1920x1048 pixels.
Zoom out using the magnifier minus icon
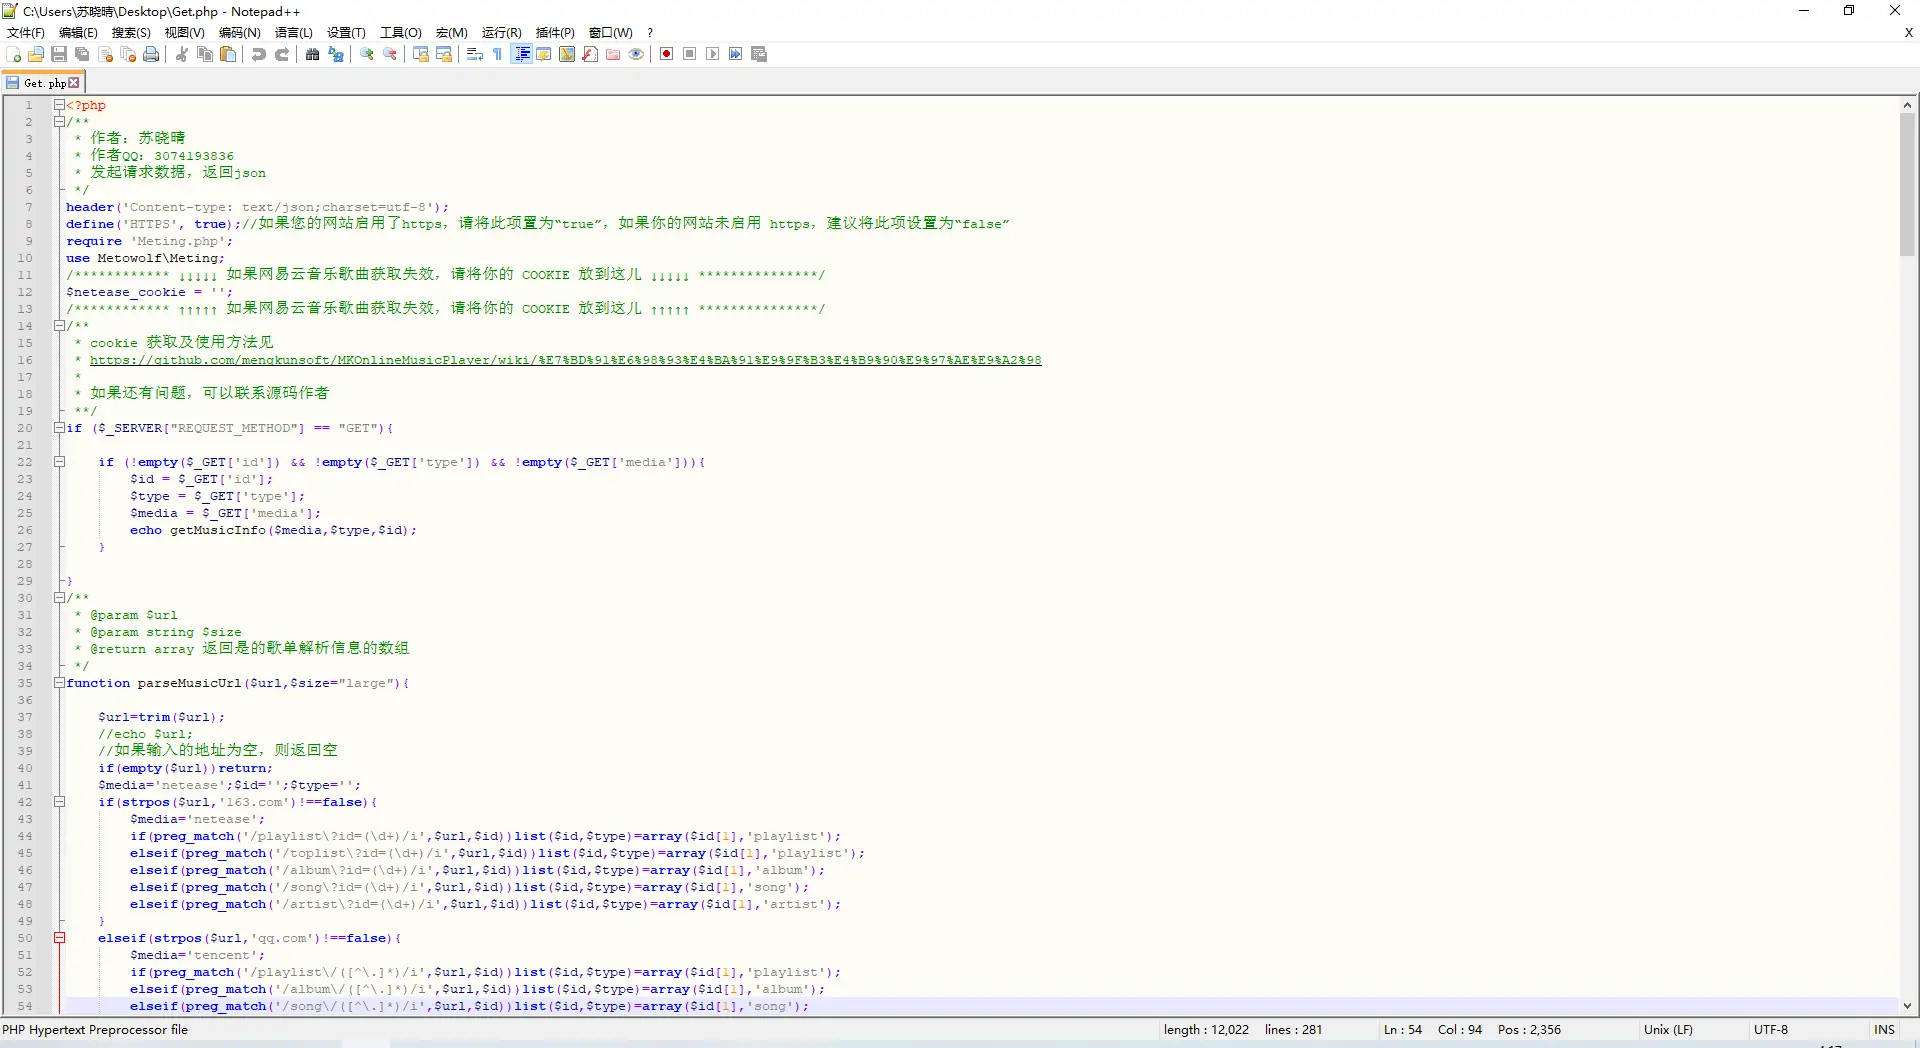click(390, 54)
